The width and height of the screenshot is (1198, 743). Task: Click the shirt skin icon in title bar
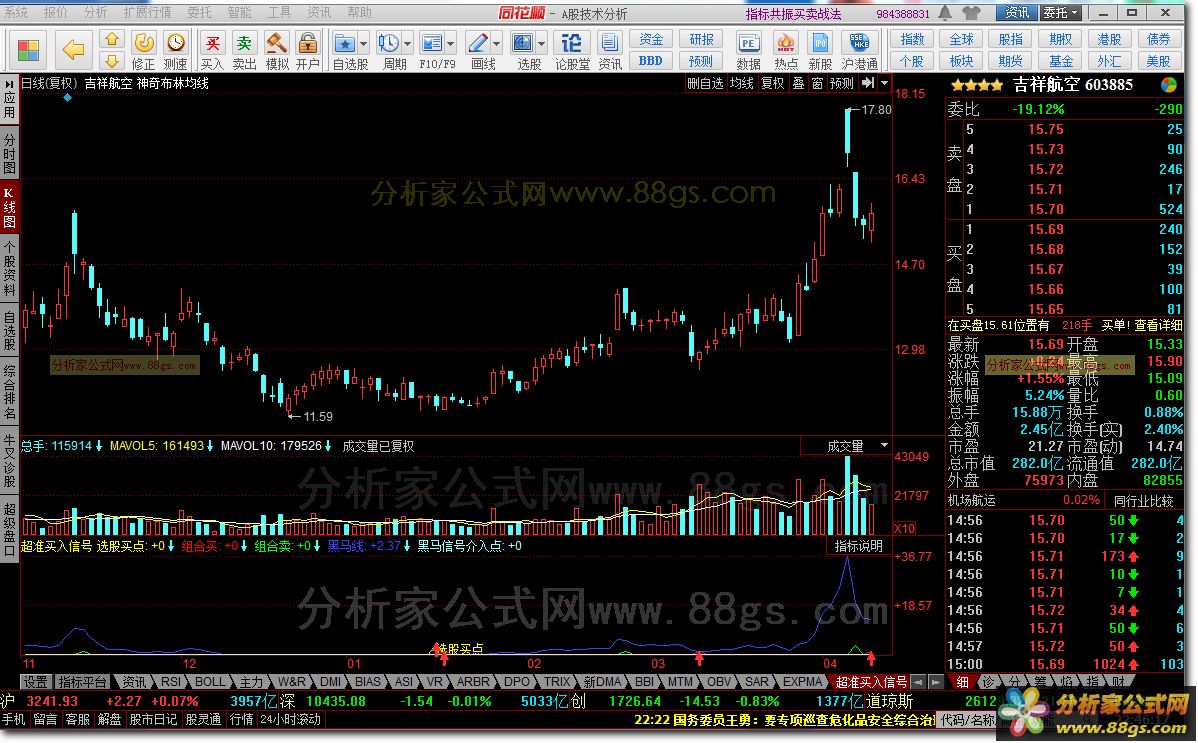click(x=971, y=13)
